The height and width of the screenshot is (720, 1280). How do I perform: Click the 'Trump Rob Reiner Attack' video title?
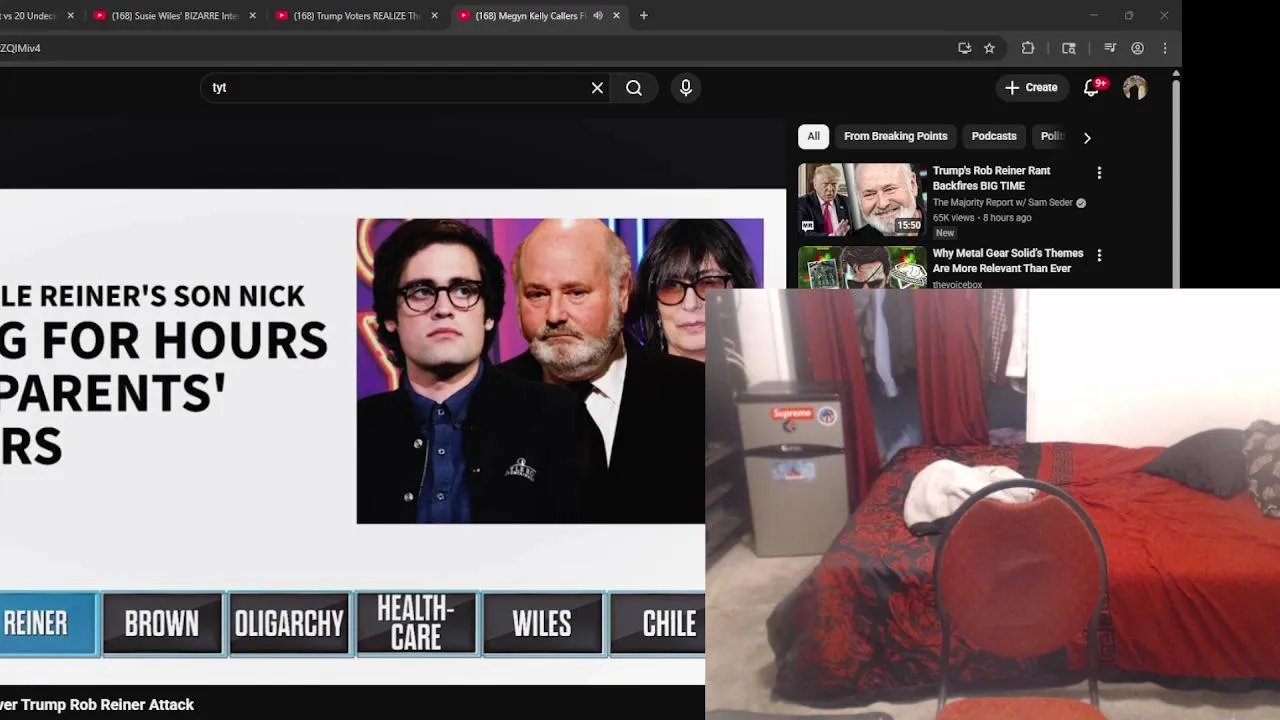(x=97, y=705)
